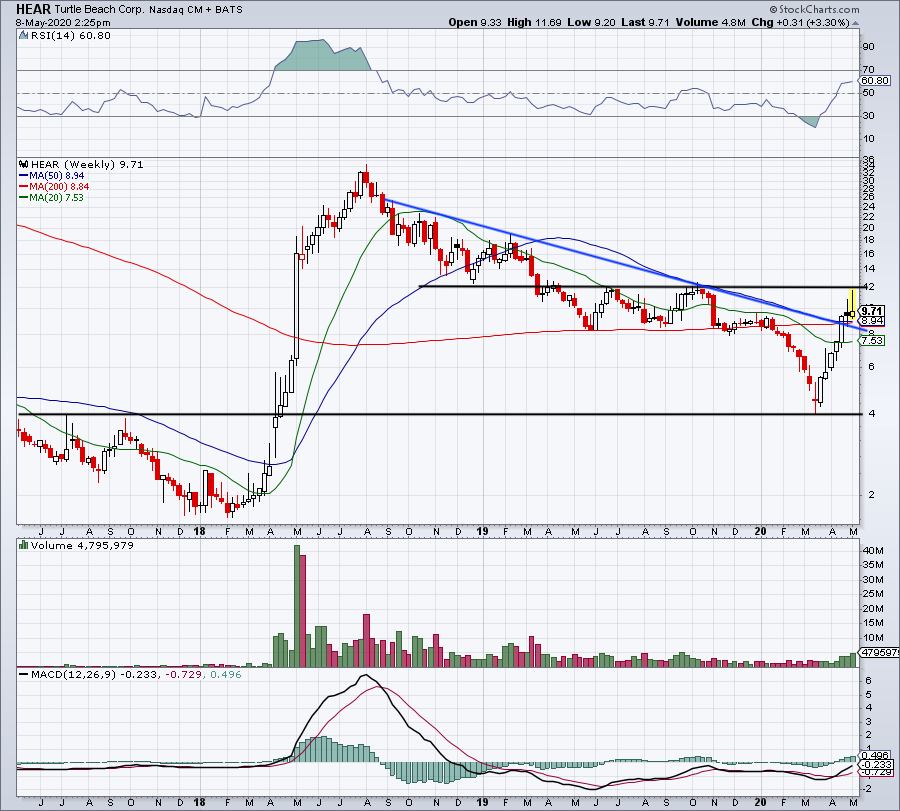The height and width of the screenshot is (811, 900).
Task: Click the yellow highlighted latest weekly candle
Action: (852, 304)
